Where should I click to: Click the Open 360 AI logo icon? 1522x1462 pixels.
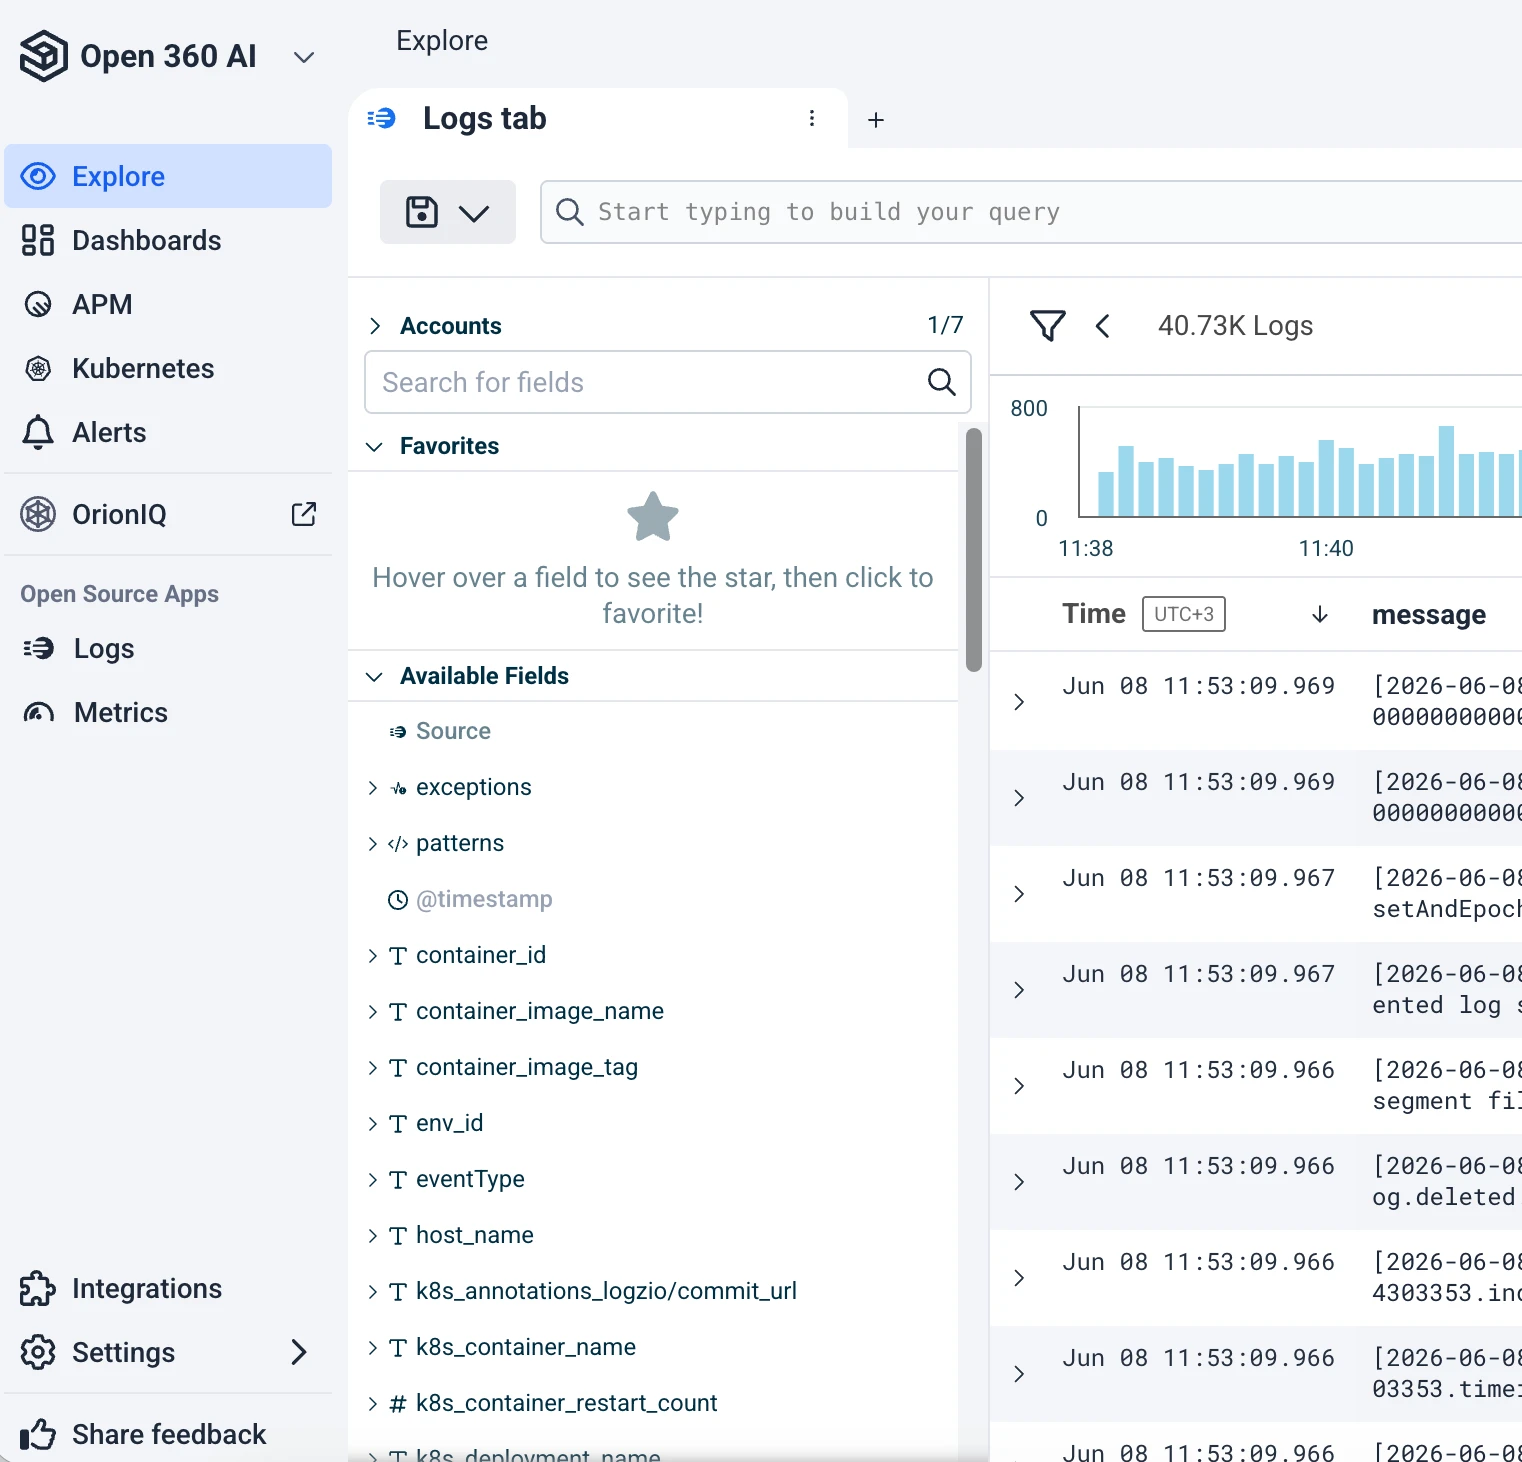click(x=44, y=56)
